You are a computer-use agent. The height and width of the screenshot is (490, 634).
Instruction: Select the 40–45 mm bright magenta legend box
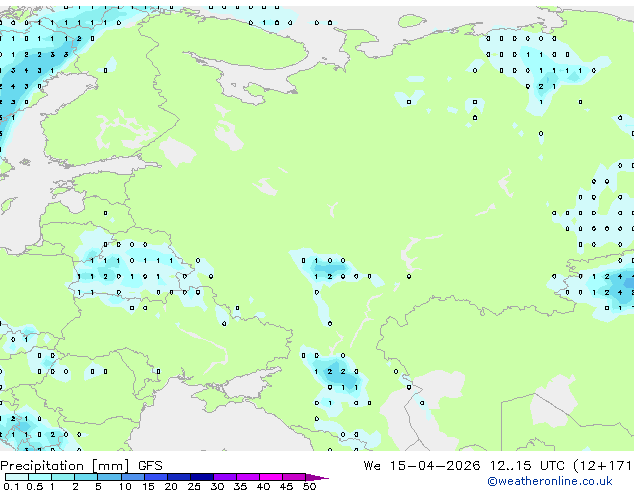pyautogui.click(x=271, y=477)
